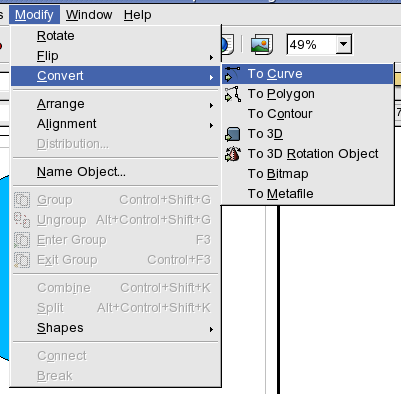Click the To Curve conversion icon
Screen dimensions: 401x394
tap(233, 74)
